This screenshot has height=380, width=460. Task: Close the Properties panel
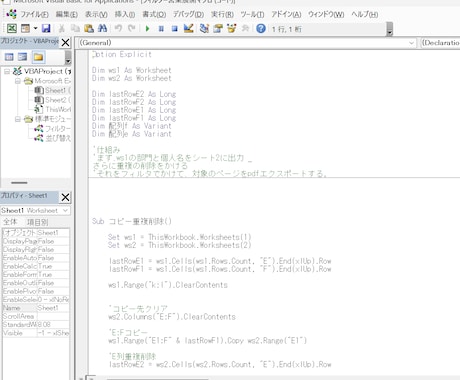point(65,197)
